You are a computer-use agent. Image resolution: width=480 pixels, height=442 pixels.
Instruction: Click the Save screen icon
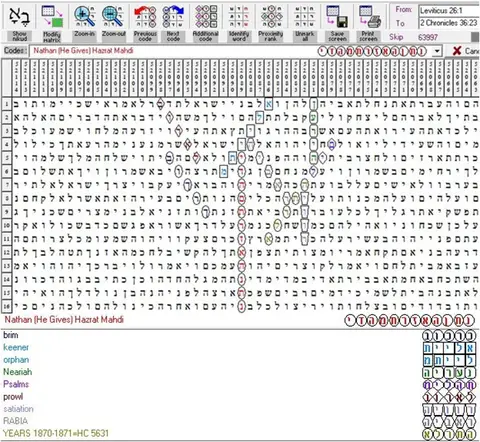tap(337, 16)
